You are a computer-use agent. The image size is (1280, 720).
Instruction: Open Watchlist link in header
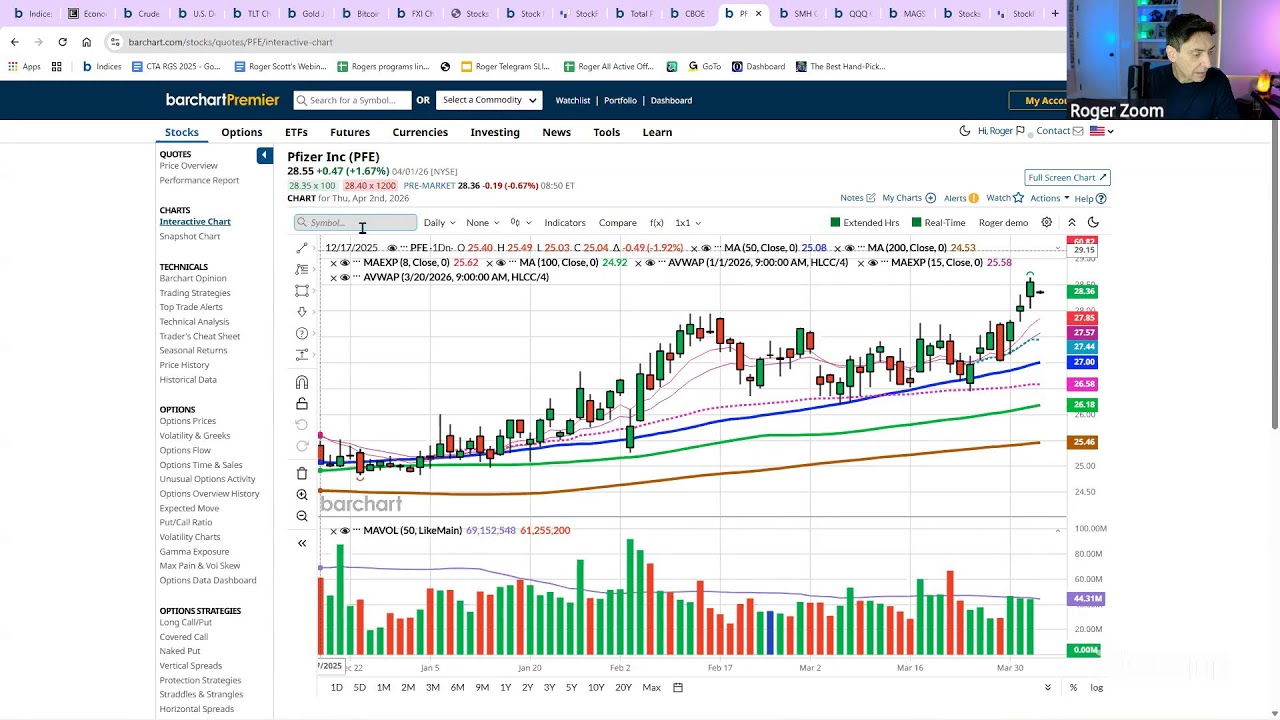pyautogui.click(x=573, y=100)
